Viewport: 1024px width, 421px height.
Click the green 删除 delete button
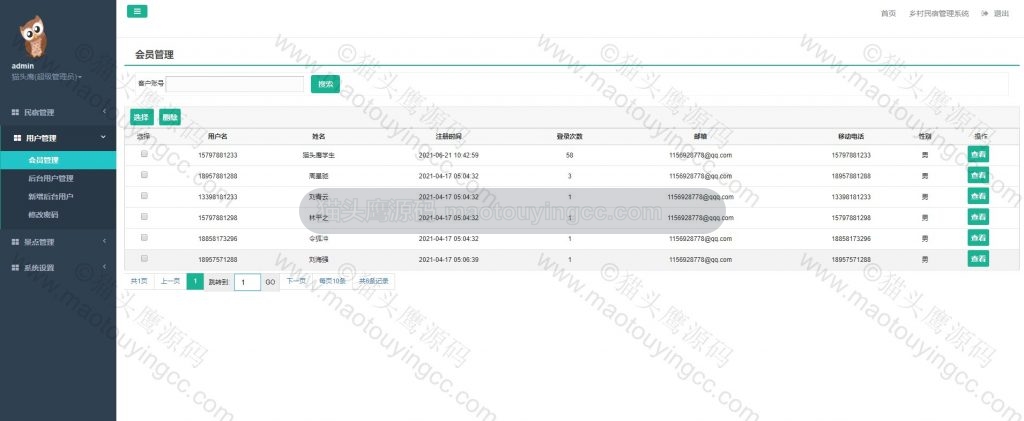click(x=170, y=117)
